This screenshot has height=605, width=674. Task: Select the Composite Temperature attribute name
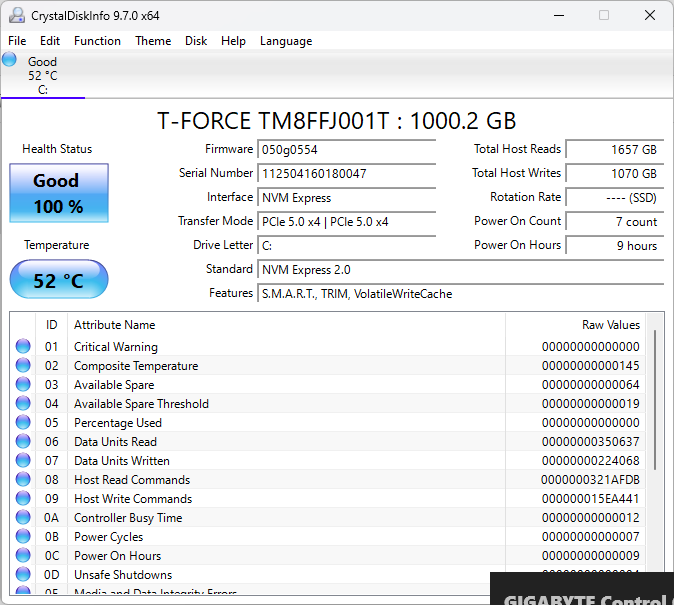(136, 365)
